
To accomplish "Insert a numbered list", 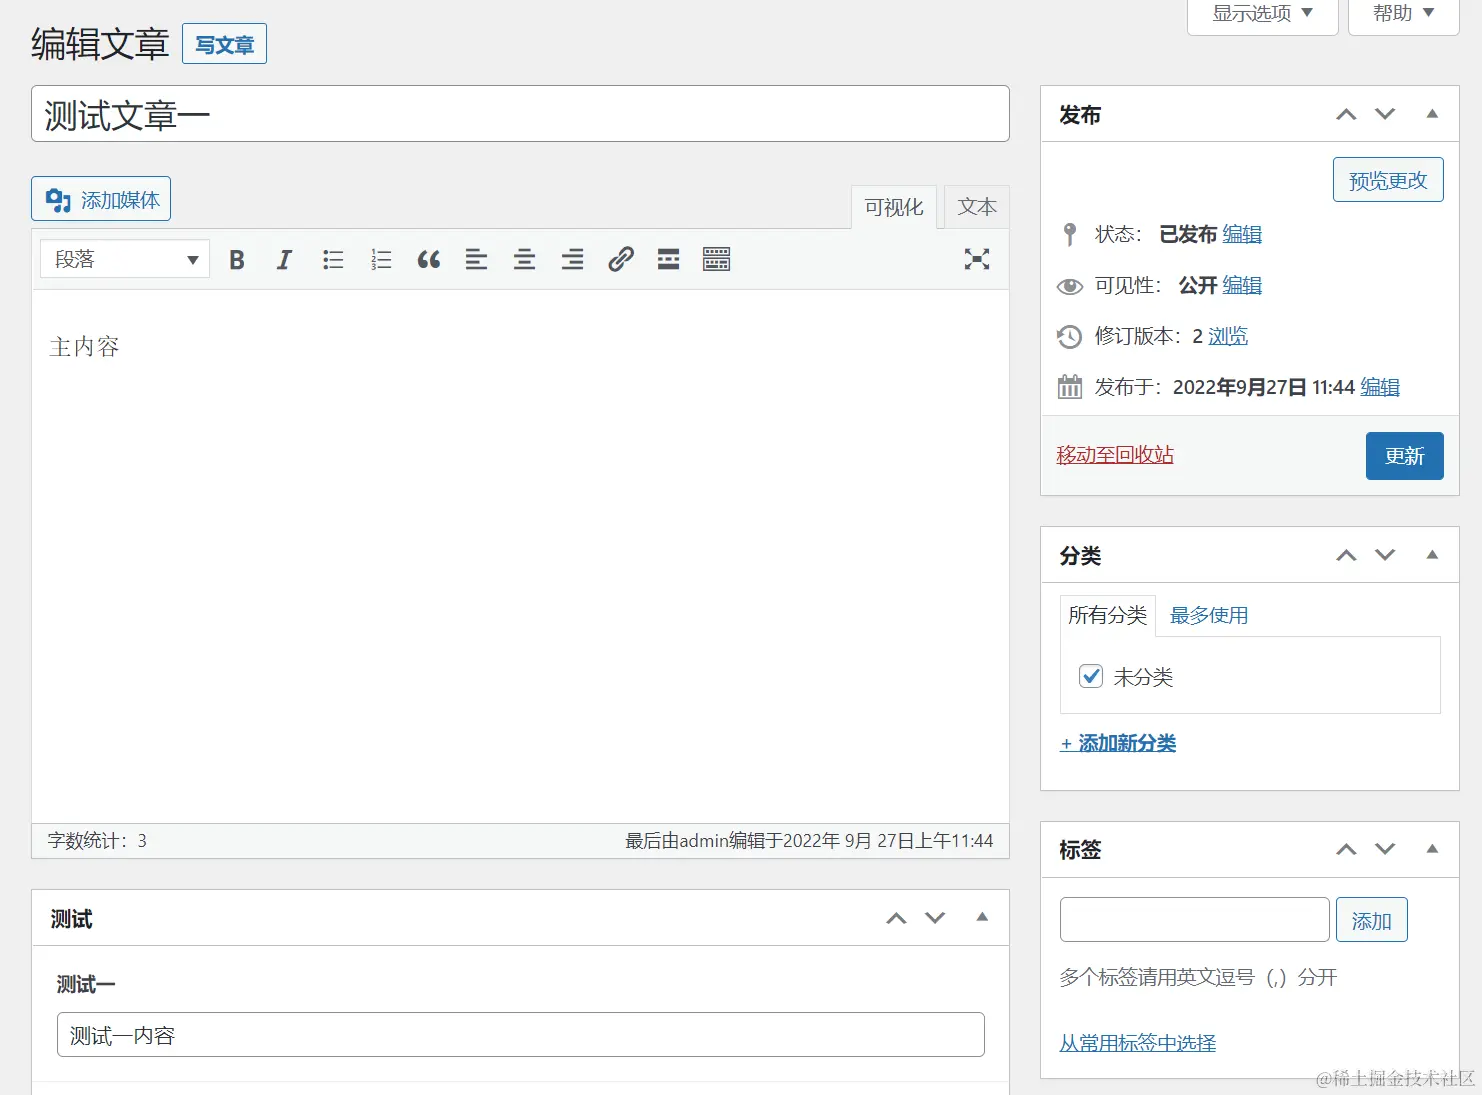I will pyautogui.click(x=381, y=260).
